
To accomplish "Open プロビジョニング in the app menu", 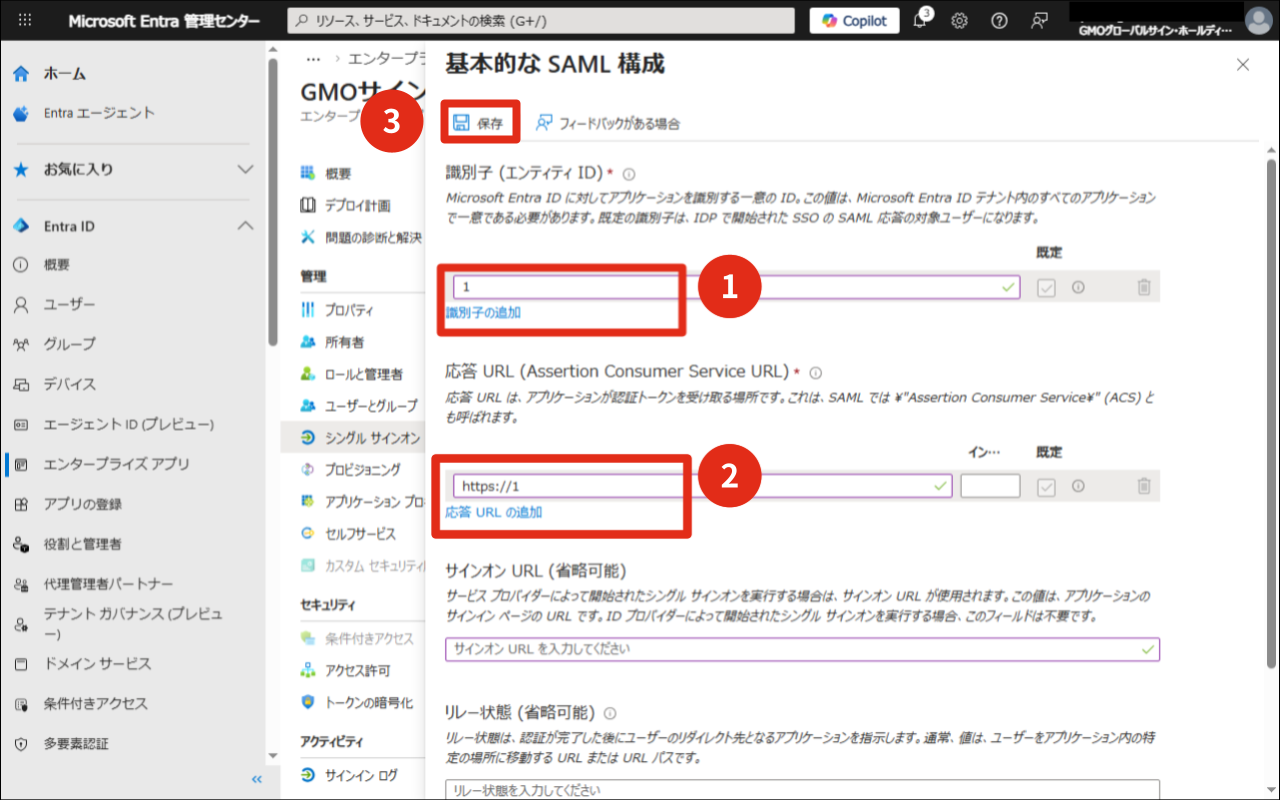I will point(362,469).
